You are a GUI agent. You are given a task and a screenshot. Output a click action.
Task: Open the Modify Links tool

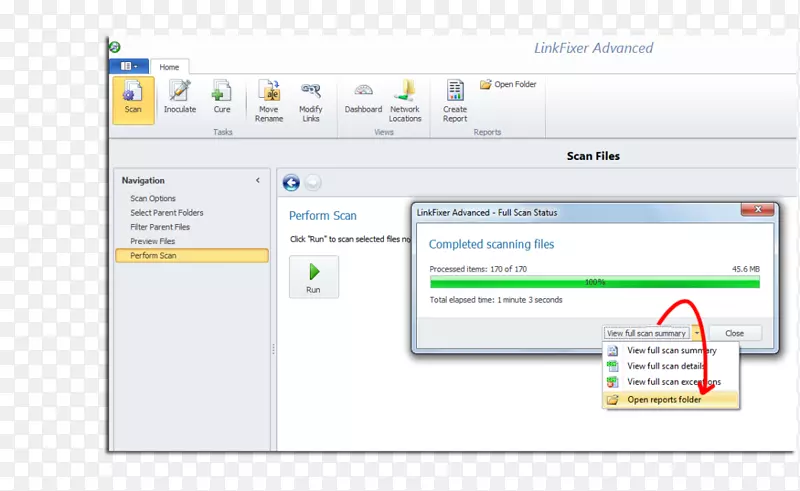(311, 102)
